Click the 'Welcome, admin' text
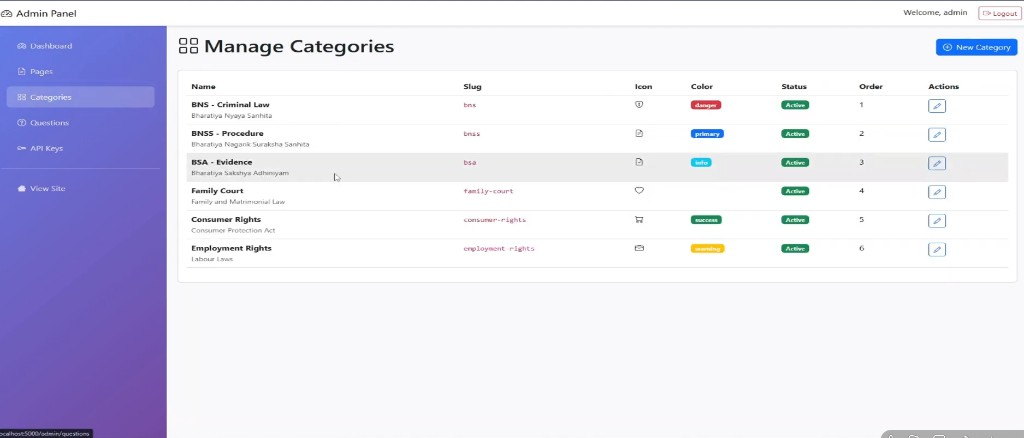 (x=935, y=12)
